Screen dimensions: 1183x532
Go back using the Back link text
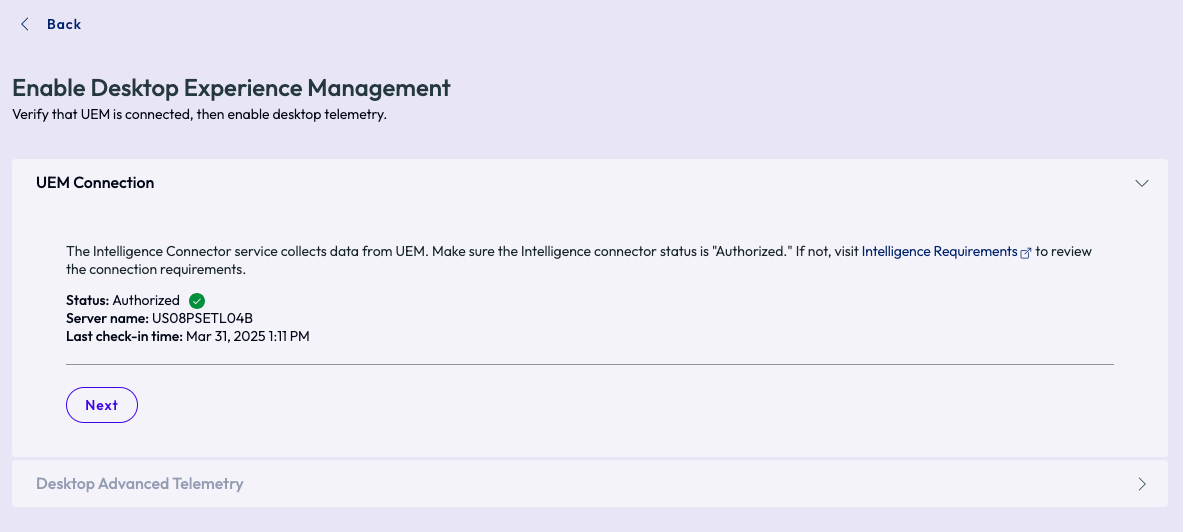[x=64, y=24]
